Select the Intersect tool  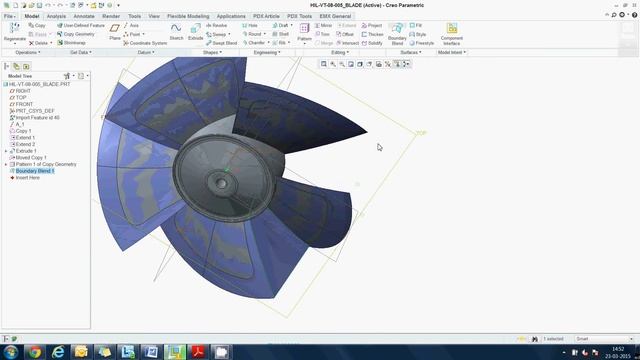[347, 43]
